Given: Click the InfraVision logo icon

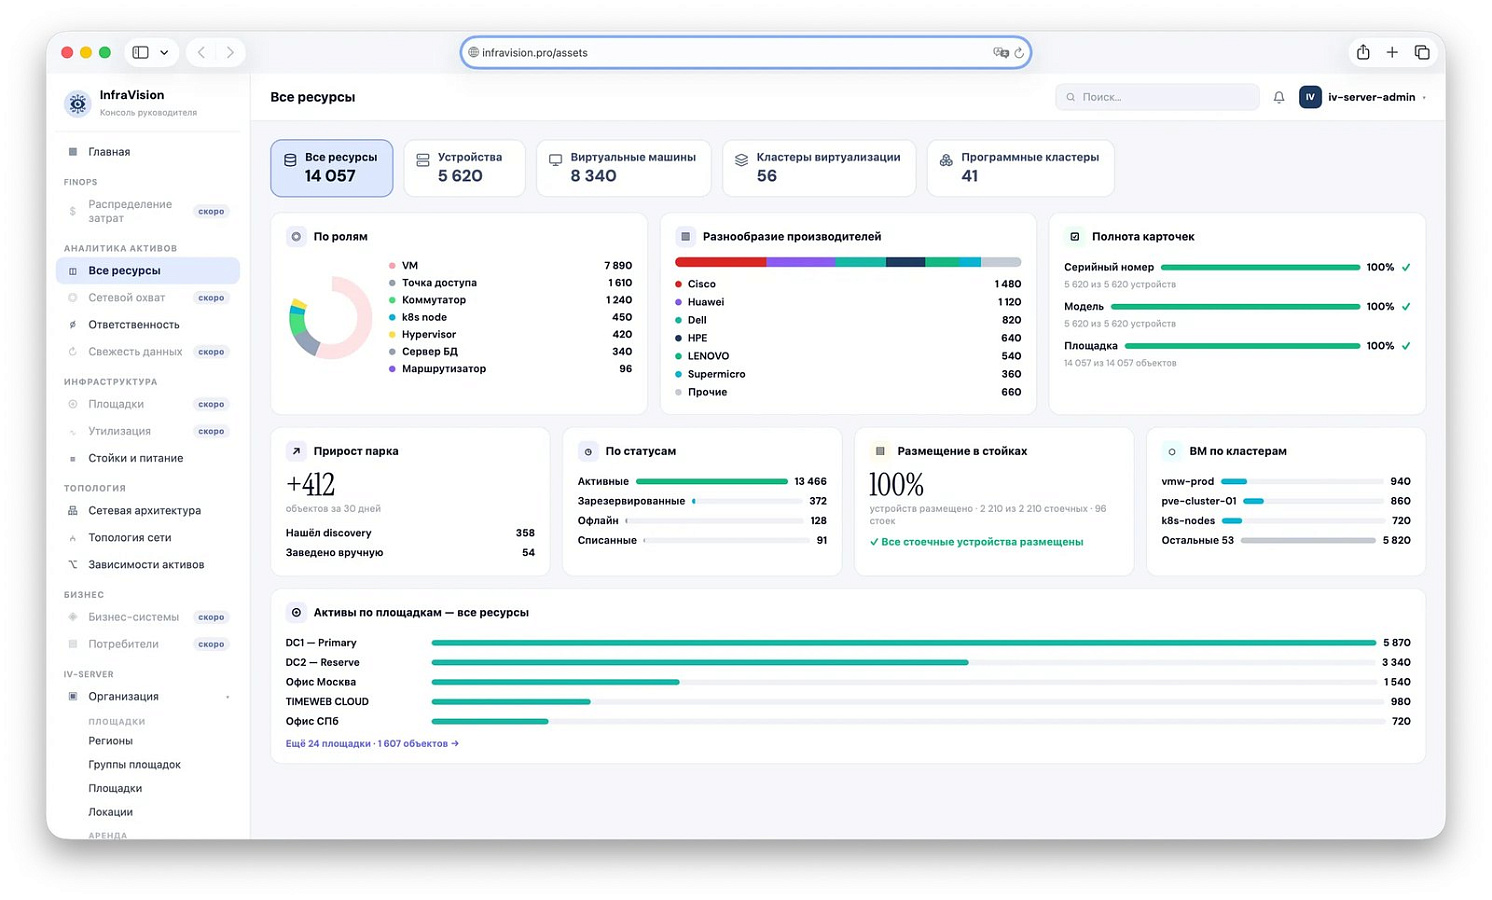Looking at the screenshot, I should tap(78, 103).
